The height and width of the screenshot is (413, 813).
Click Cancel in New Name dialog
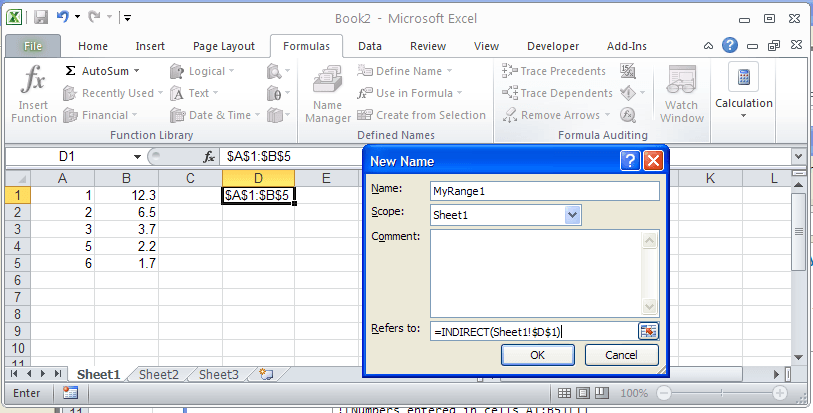point(621,355)
